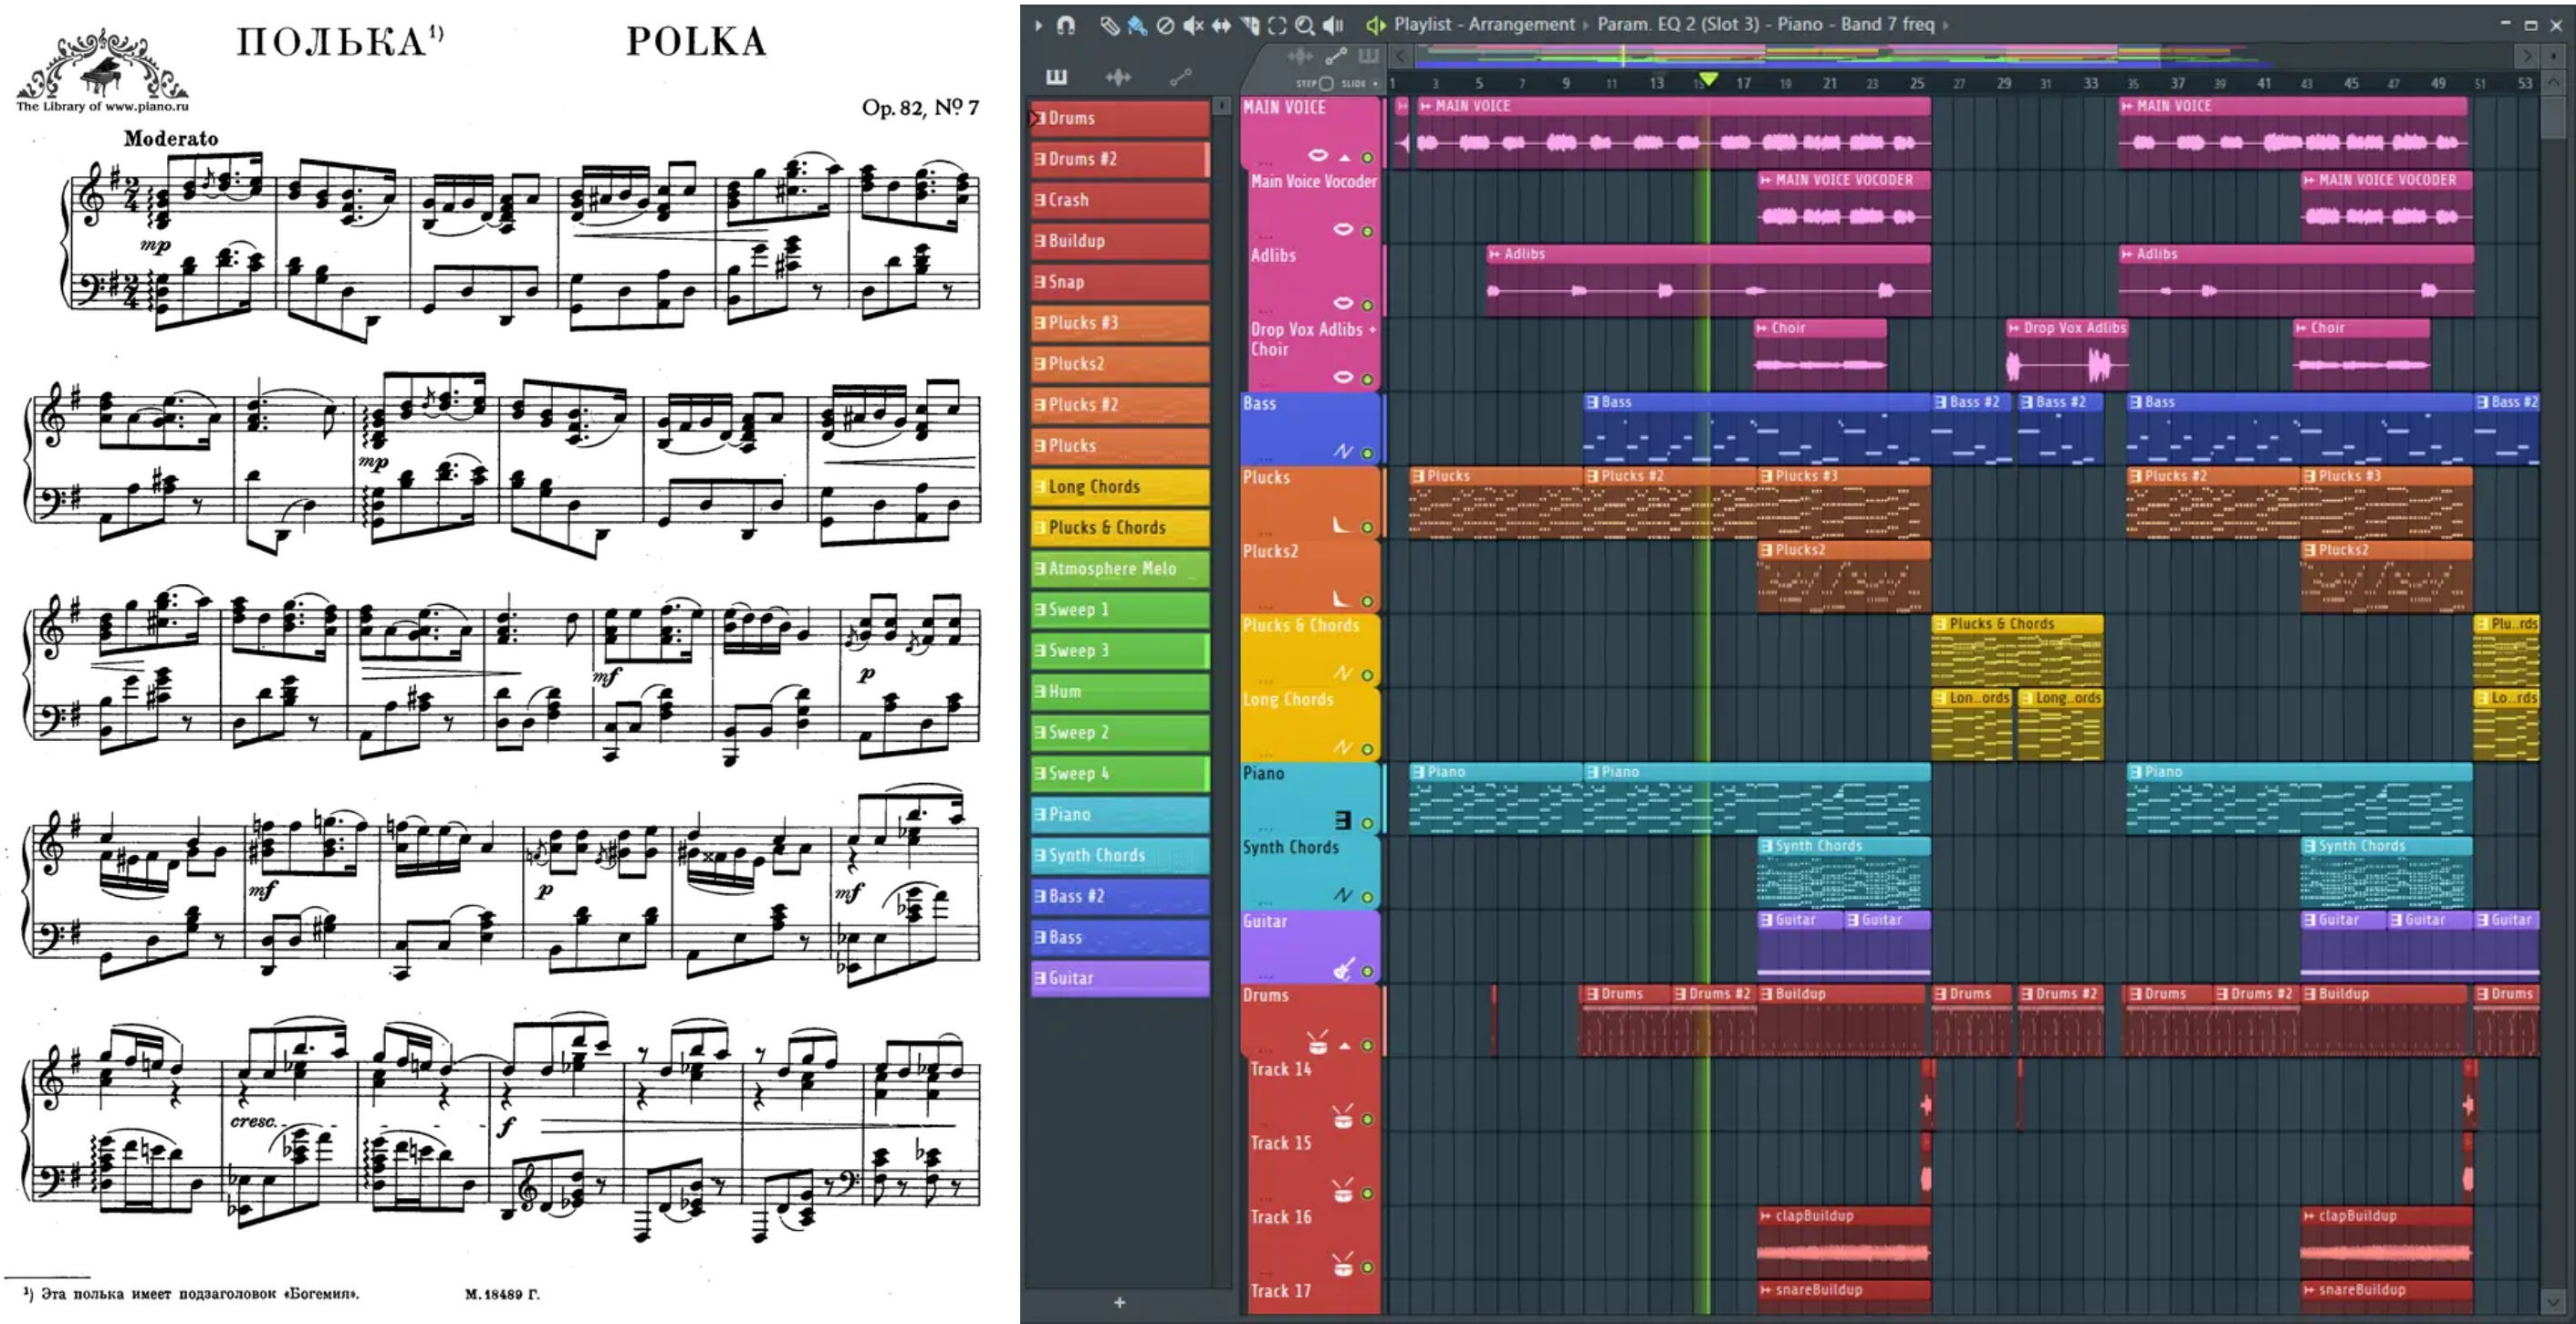Click the drum icon on Track 16
The image size is (2576, 1324).
tap(1343, 1265)
